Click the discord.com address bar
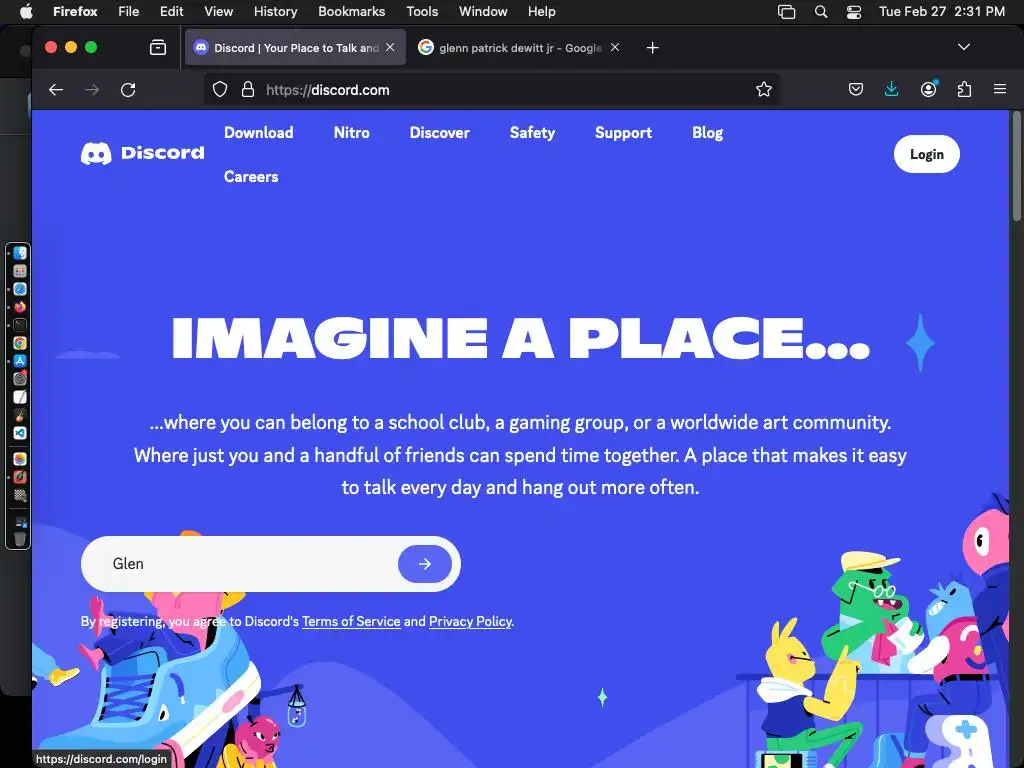1024x768 pixels. pos(493,89)
